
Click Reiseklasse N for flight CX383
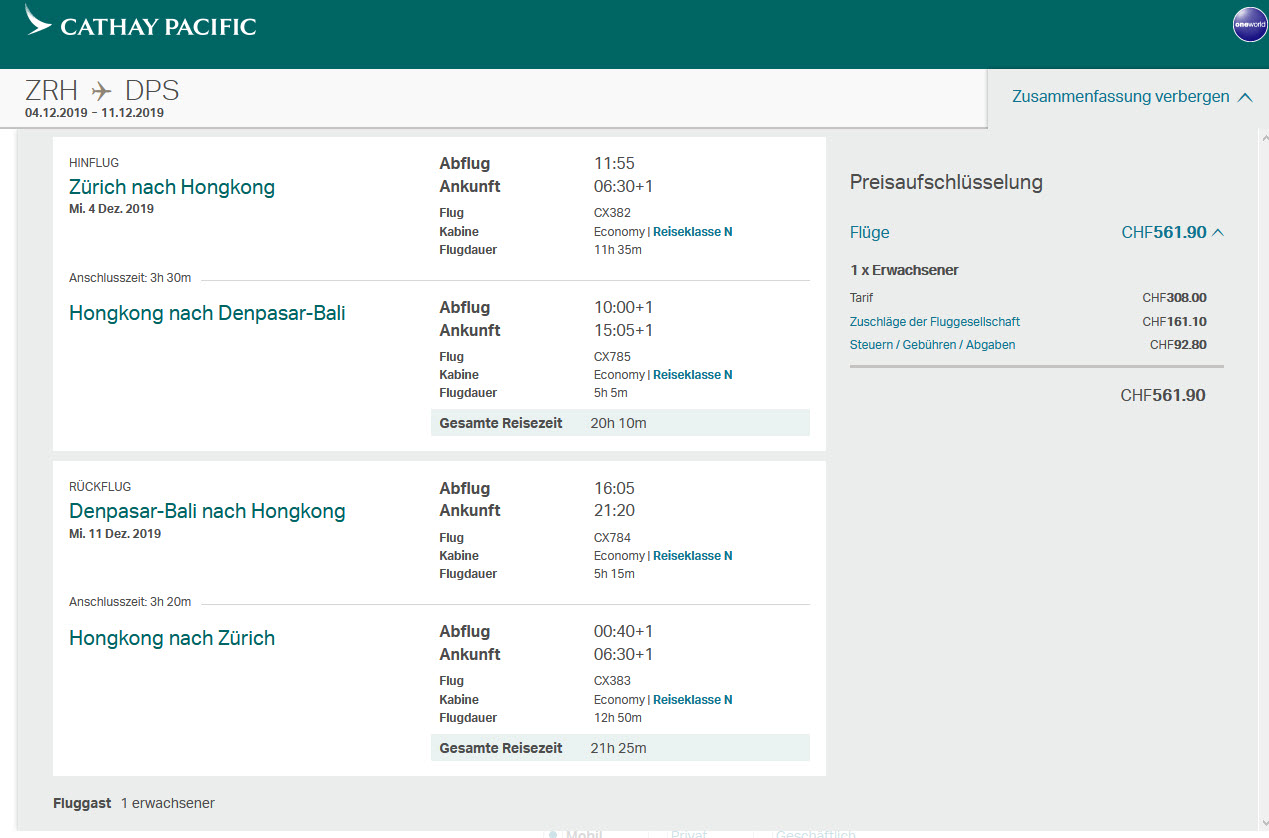(x=692, y=700)
